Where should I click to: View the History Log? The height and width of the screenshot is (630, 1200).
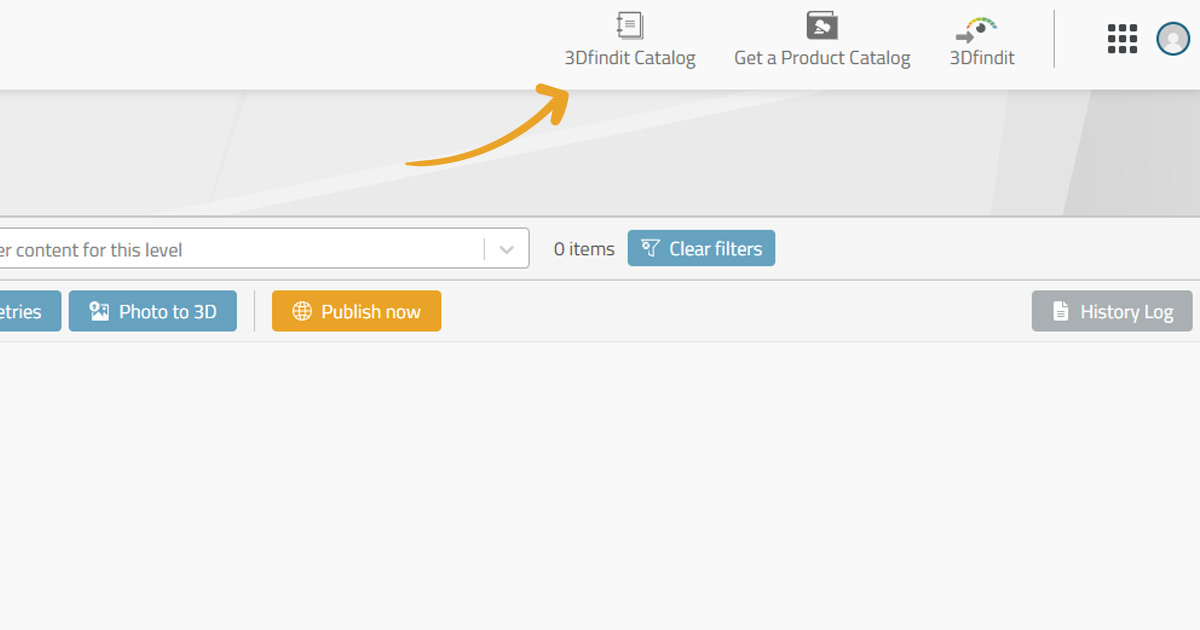coord(1111,311)
